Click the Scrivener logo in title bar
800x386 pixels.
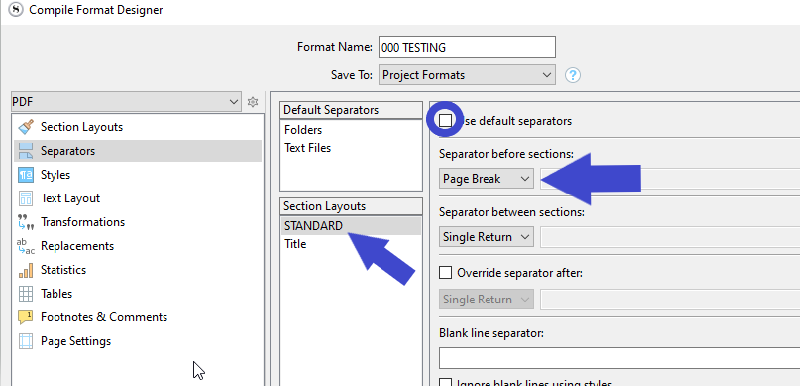(16, 10)
